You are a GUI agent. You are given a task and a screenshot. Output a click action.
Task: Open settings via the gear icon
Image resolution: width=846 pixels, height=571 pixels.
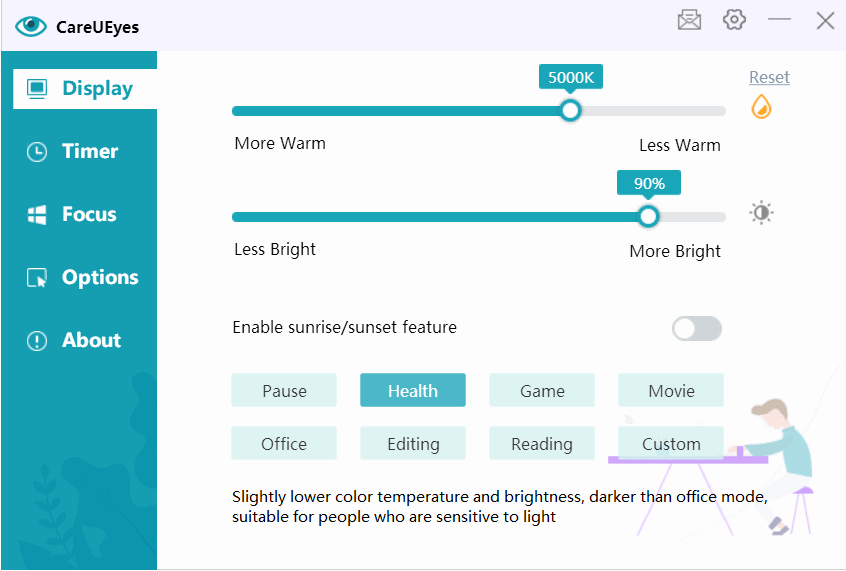point(734,20)
